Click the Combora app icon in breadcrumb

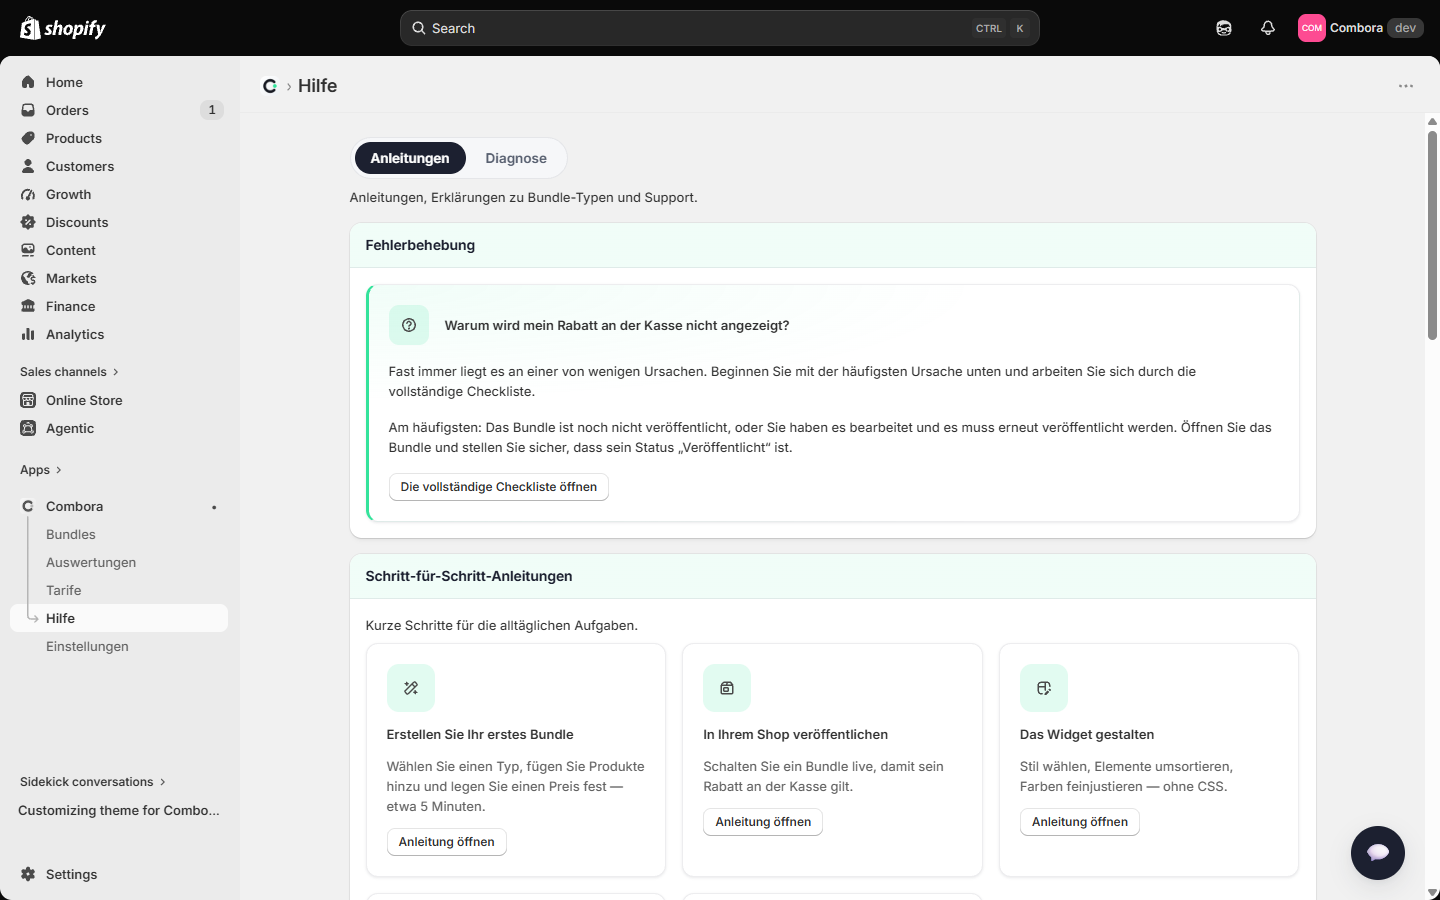point(270,86)
